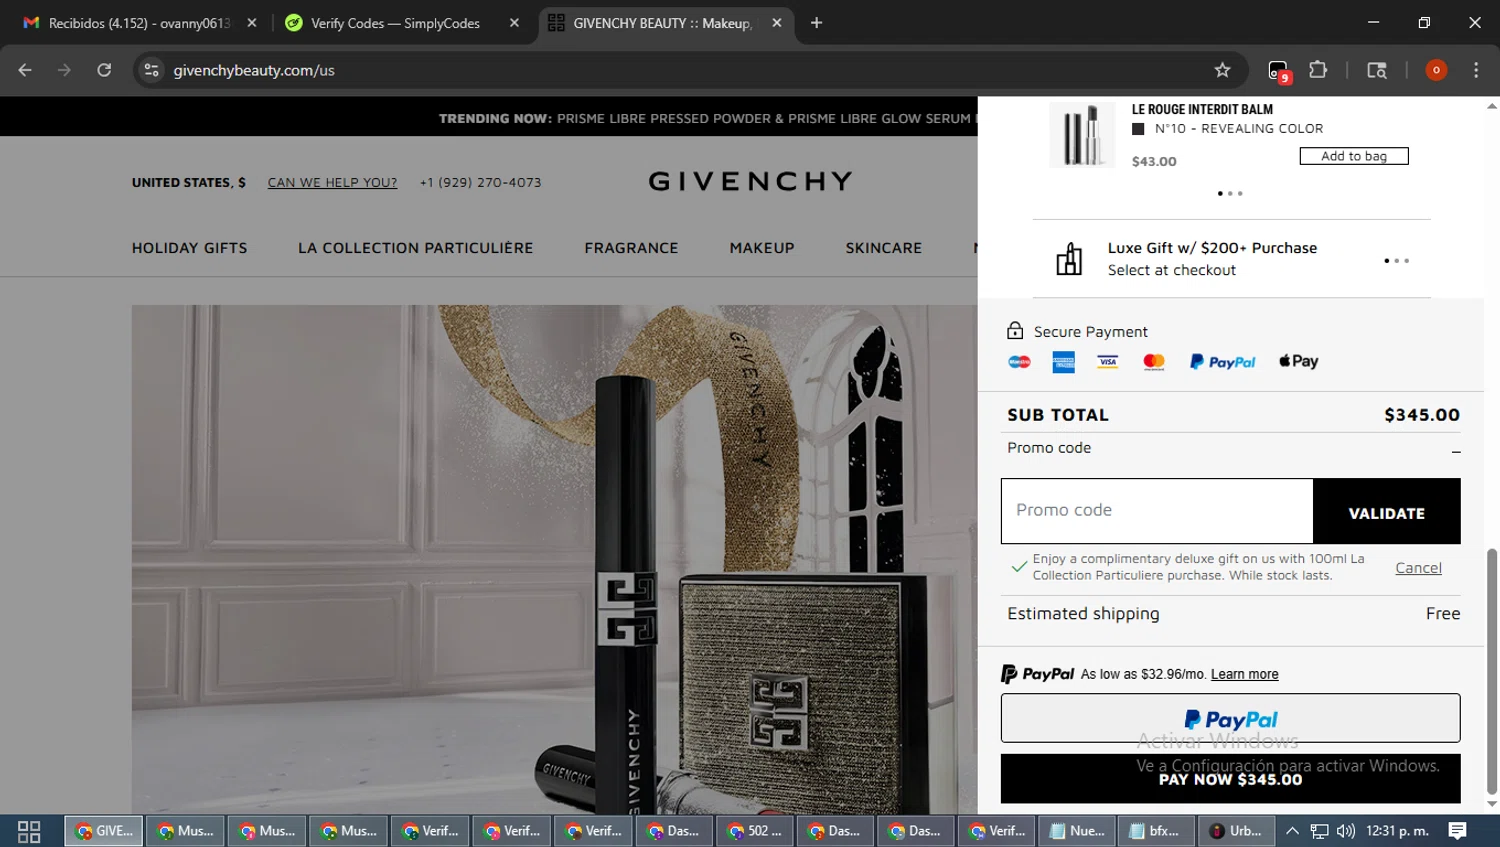Image resolution: width=1500 pixels, height=847 pixels.
Task: Click the network icon in system tray
Action: [1320, 831]
